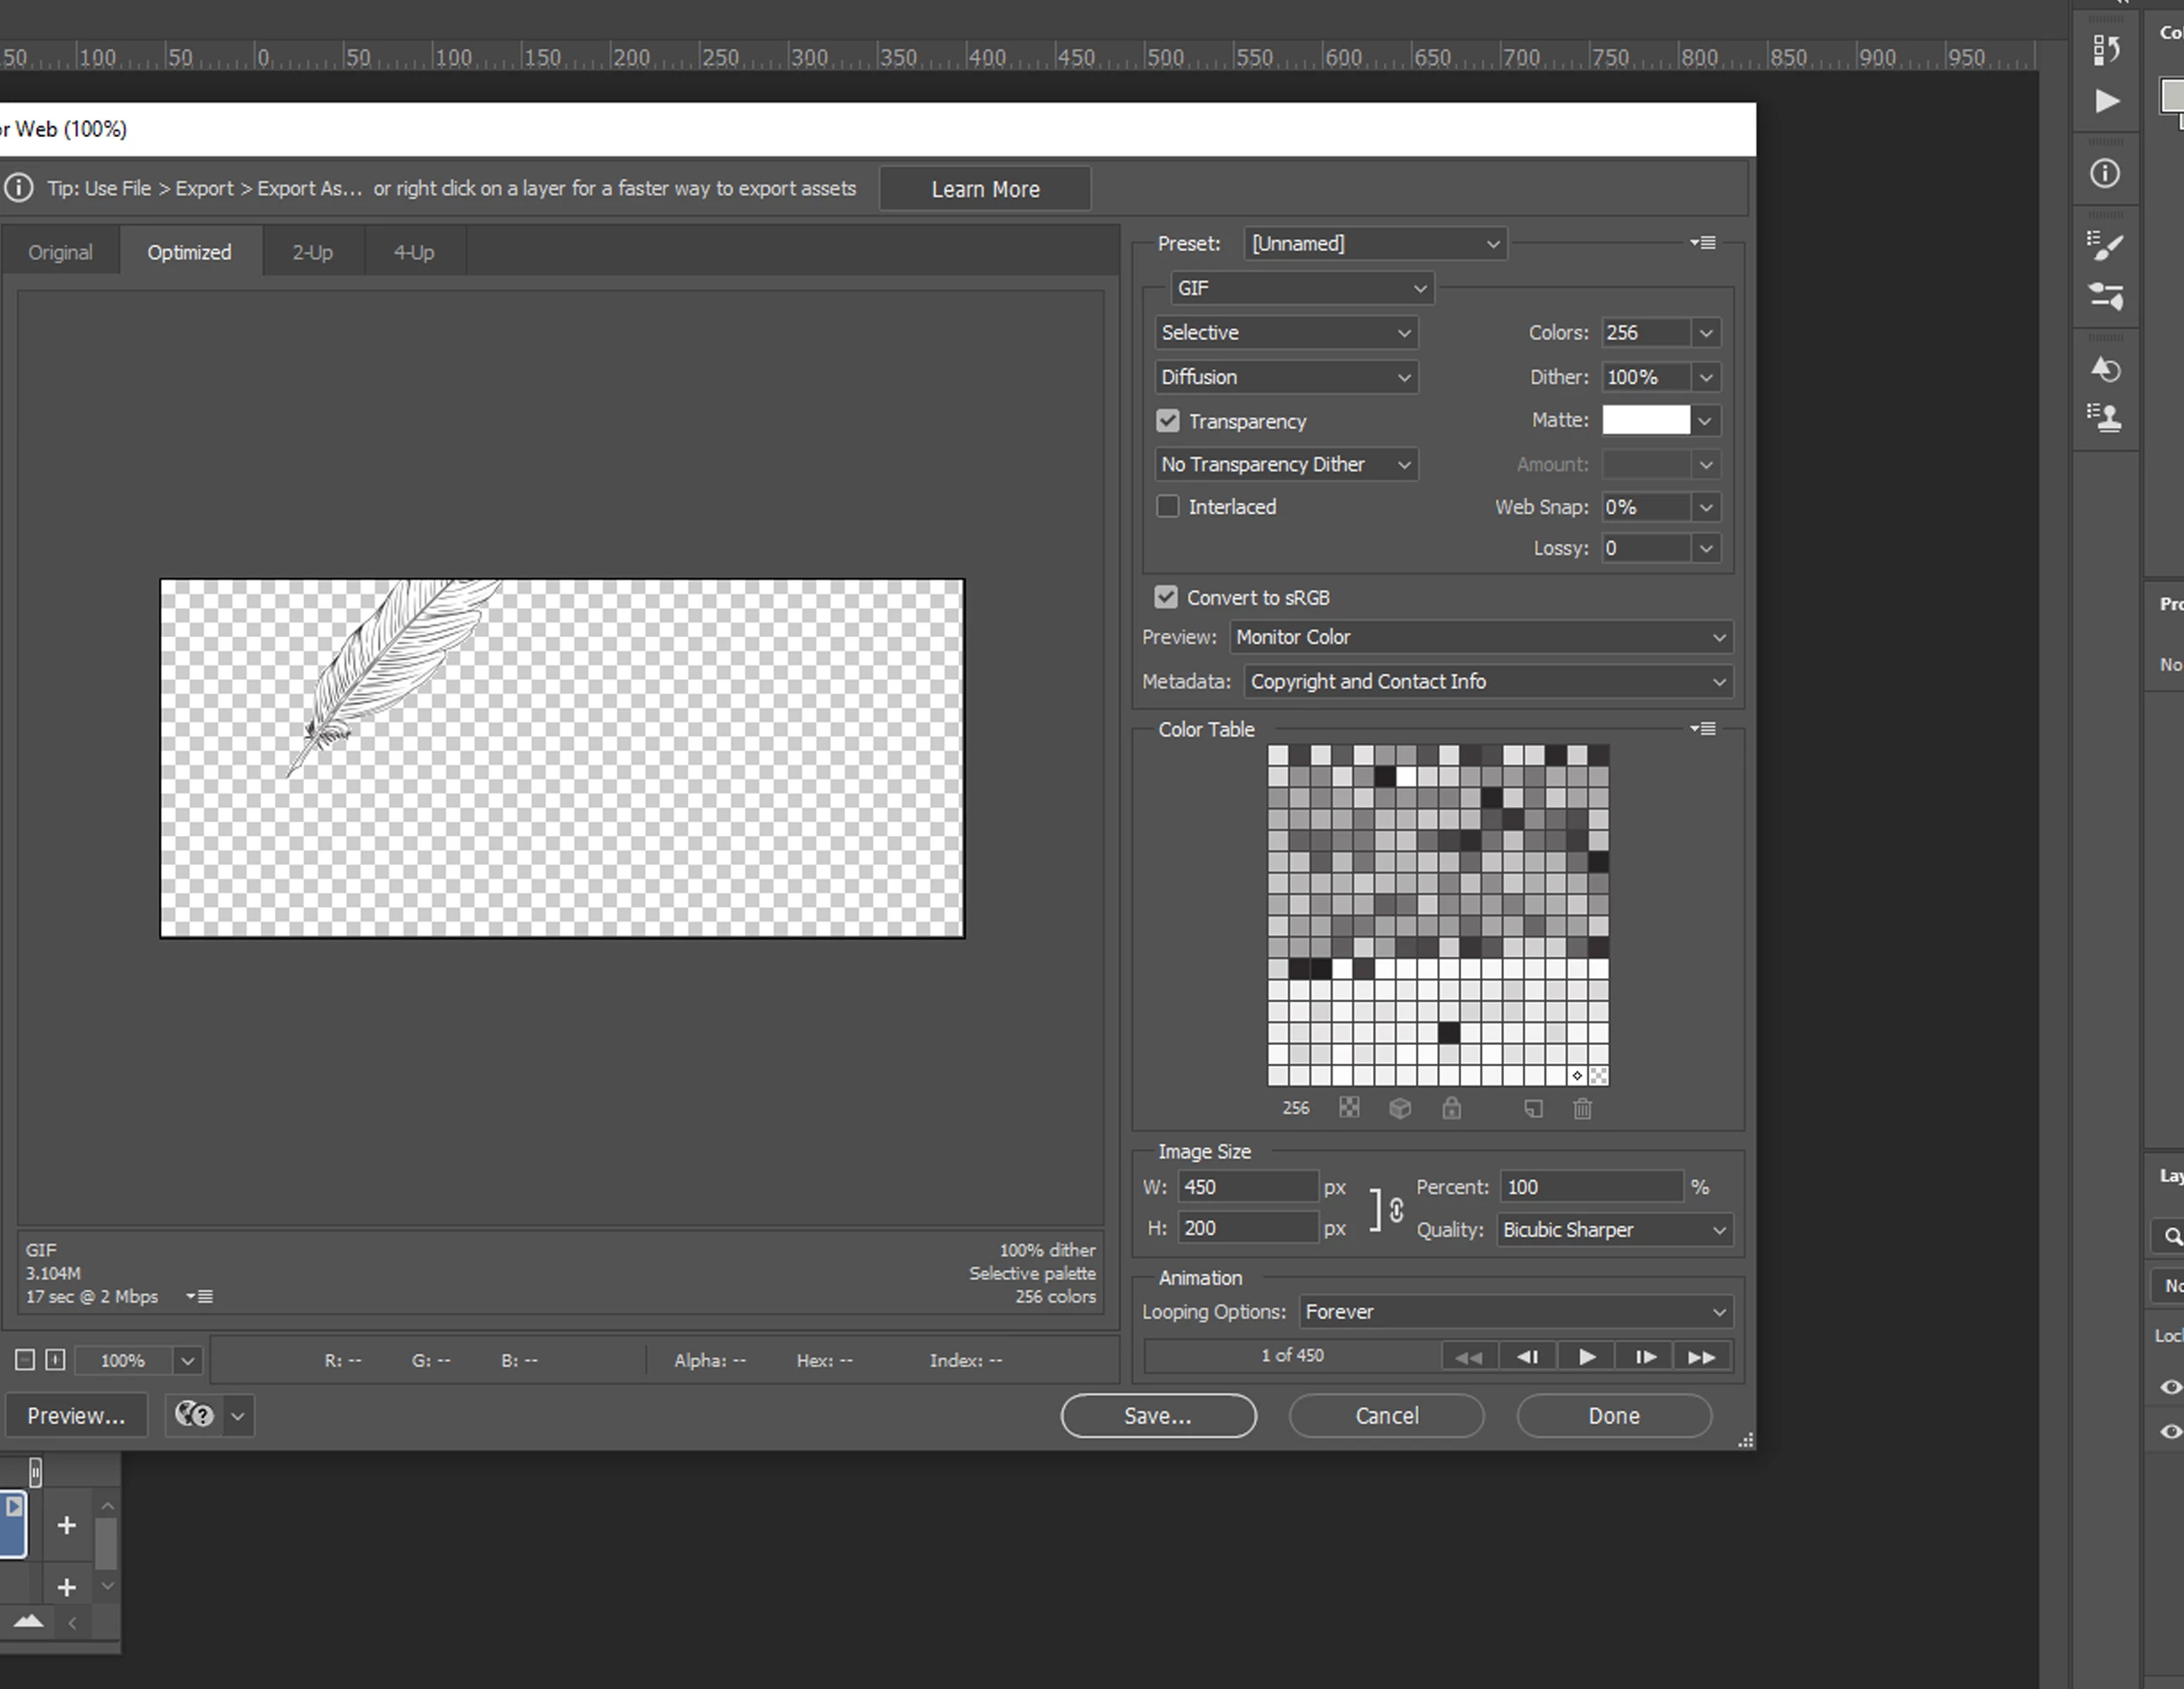
Task: Uncheck the Transparency checkbox
Action: pyautogui.click(x=1167, y=421)
